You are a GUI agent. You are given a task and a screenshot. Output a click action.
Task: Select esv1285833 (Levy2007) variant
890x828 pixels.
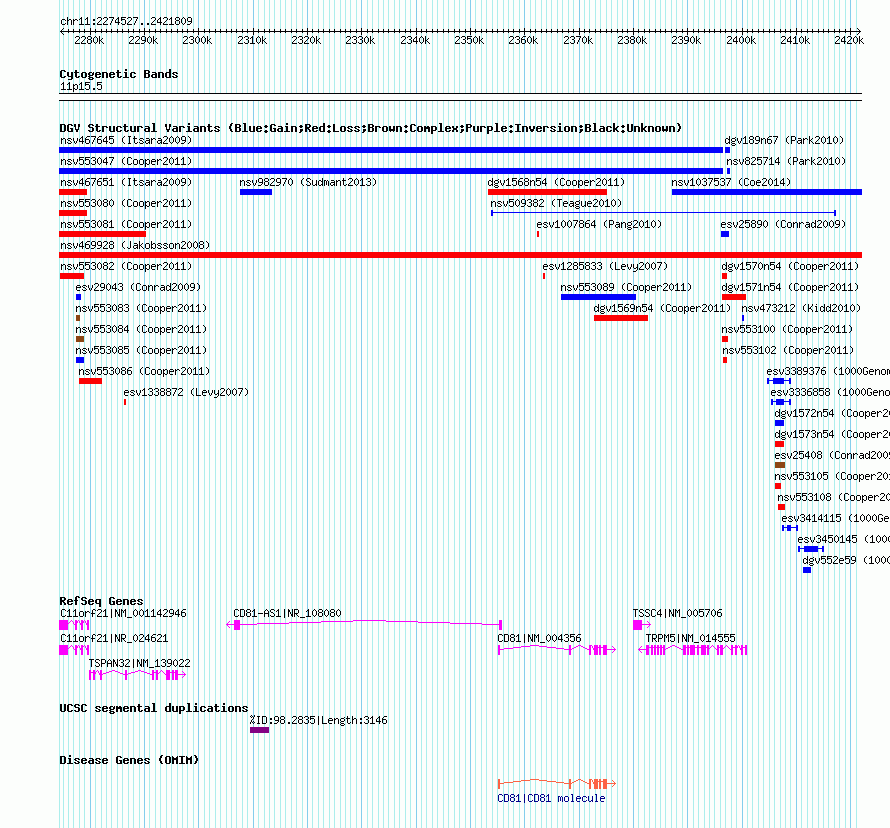coord(544,276)
